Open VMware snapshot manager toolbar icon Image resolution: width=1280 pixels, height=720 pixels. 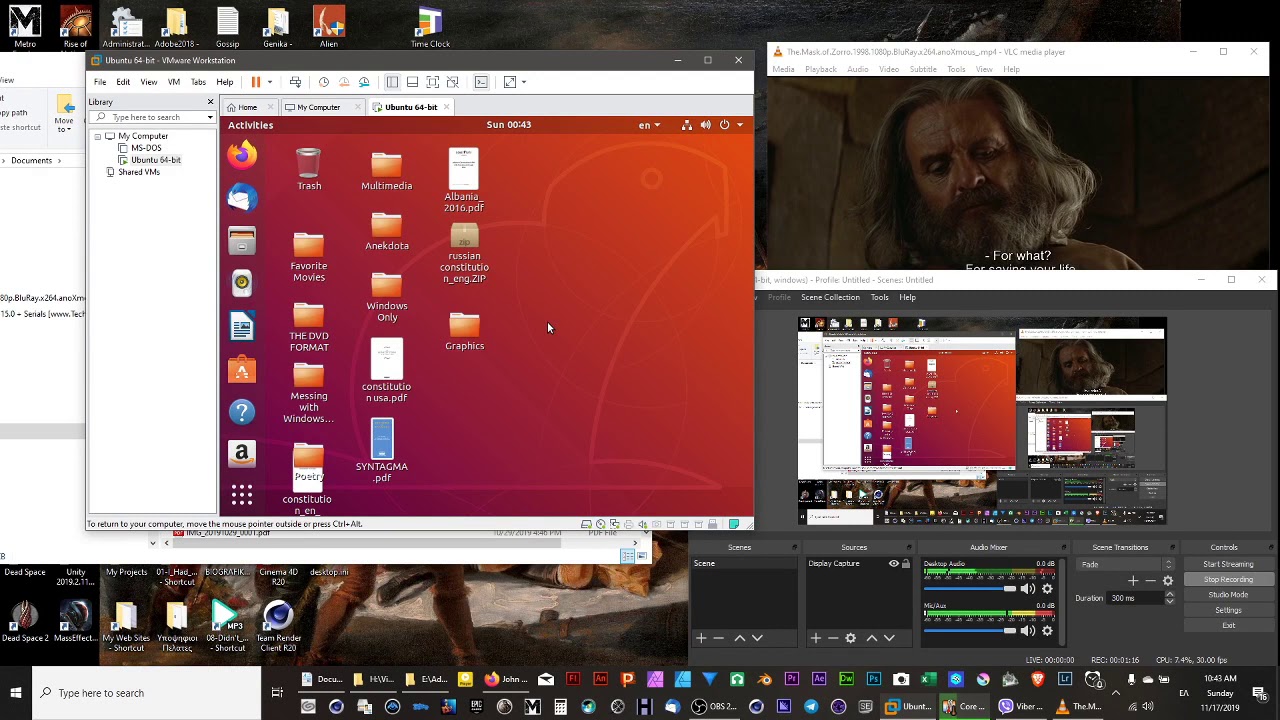click(364, 82)
